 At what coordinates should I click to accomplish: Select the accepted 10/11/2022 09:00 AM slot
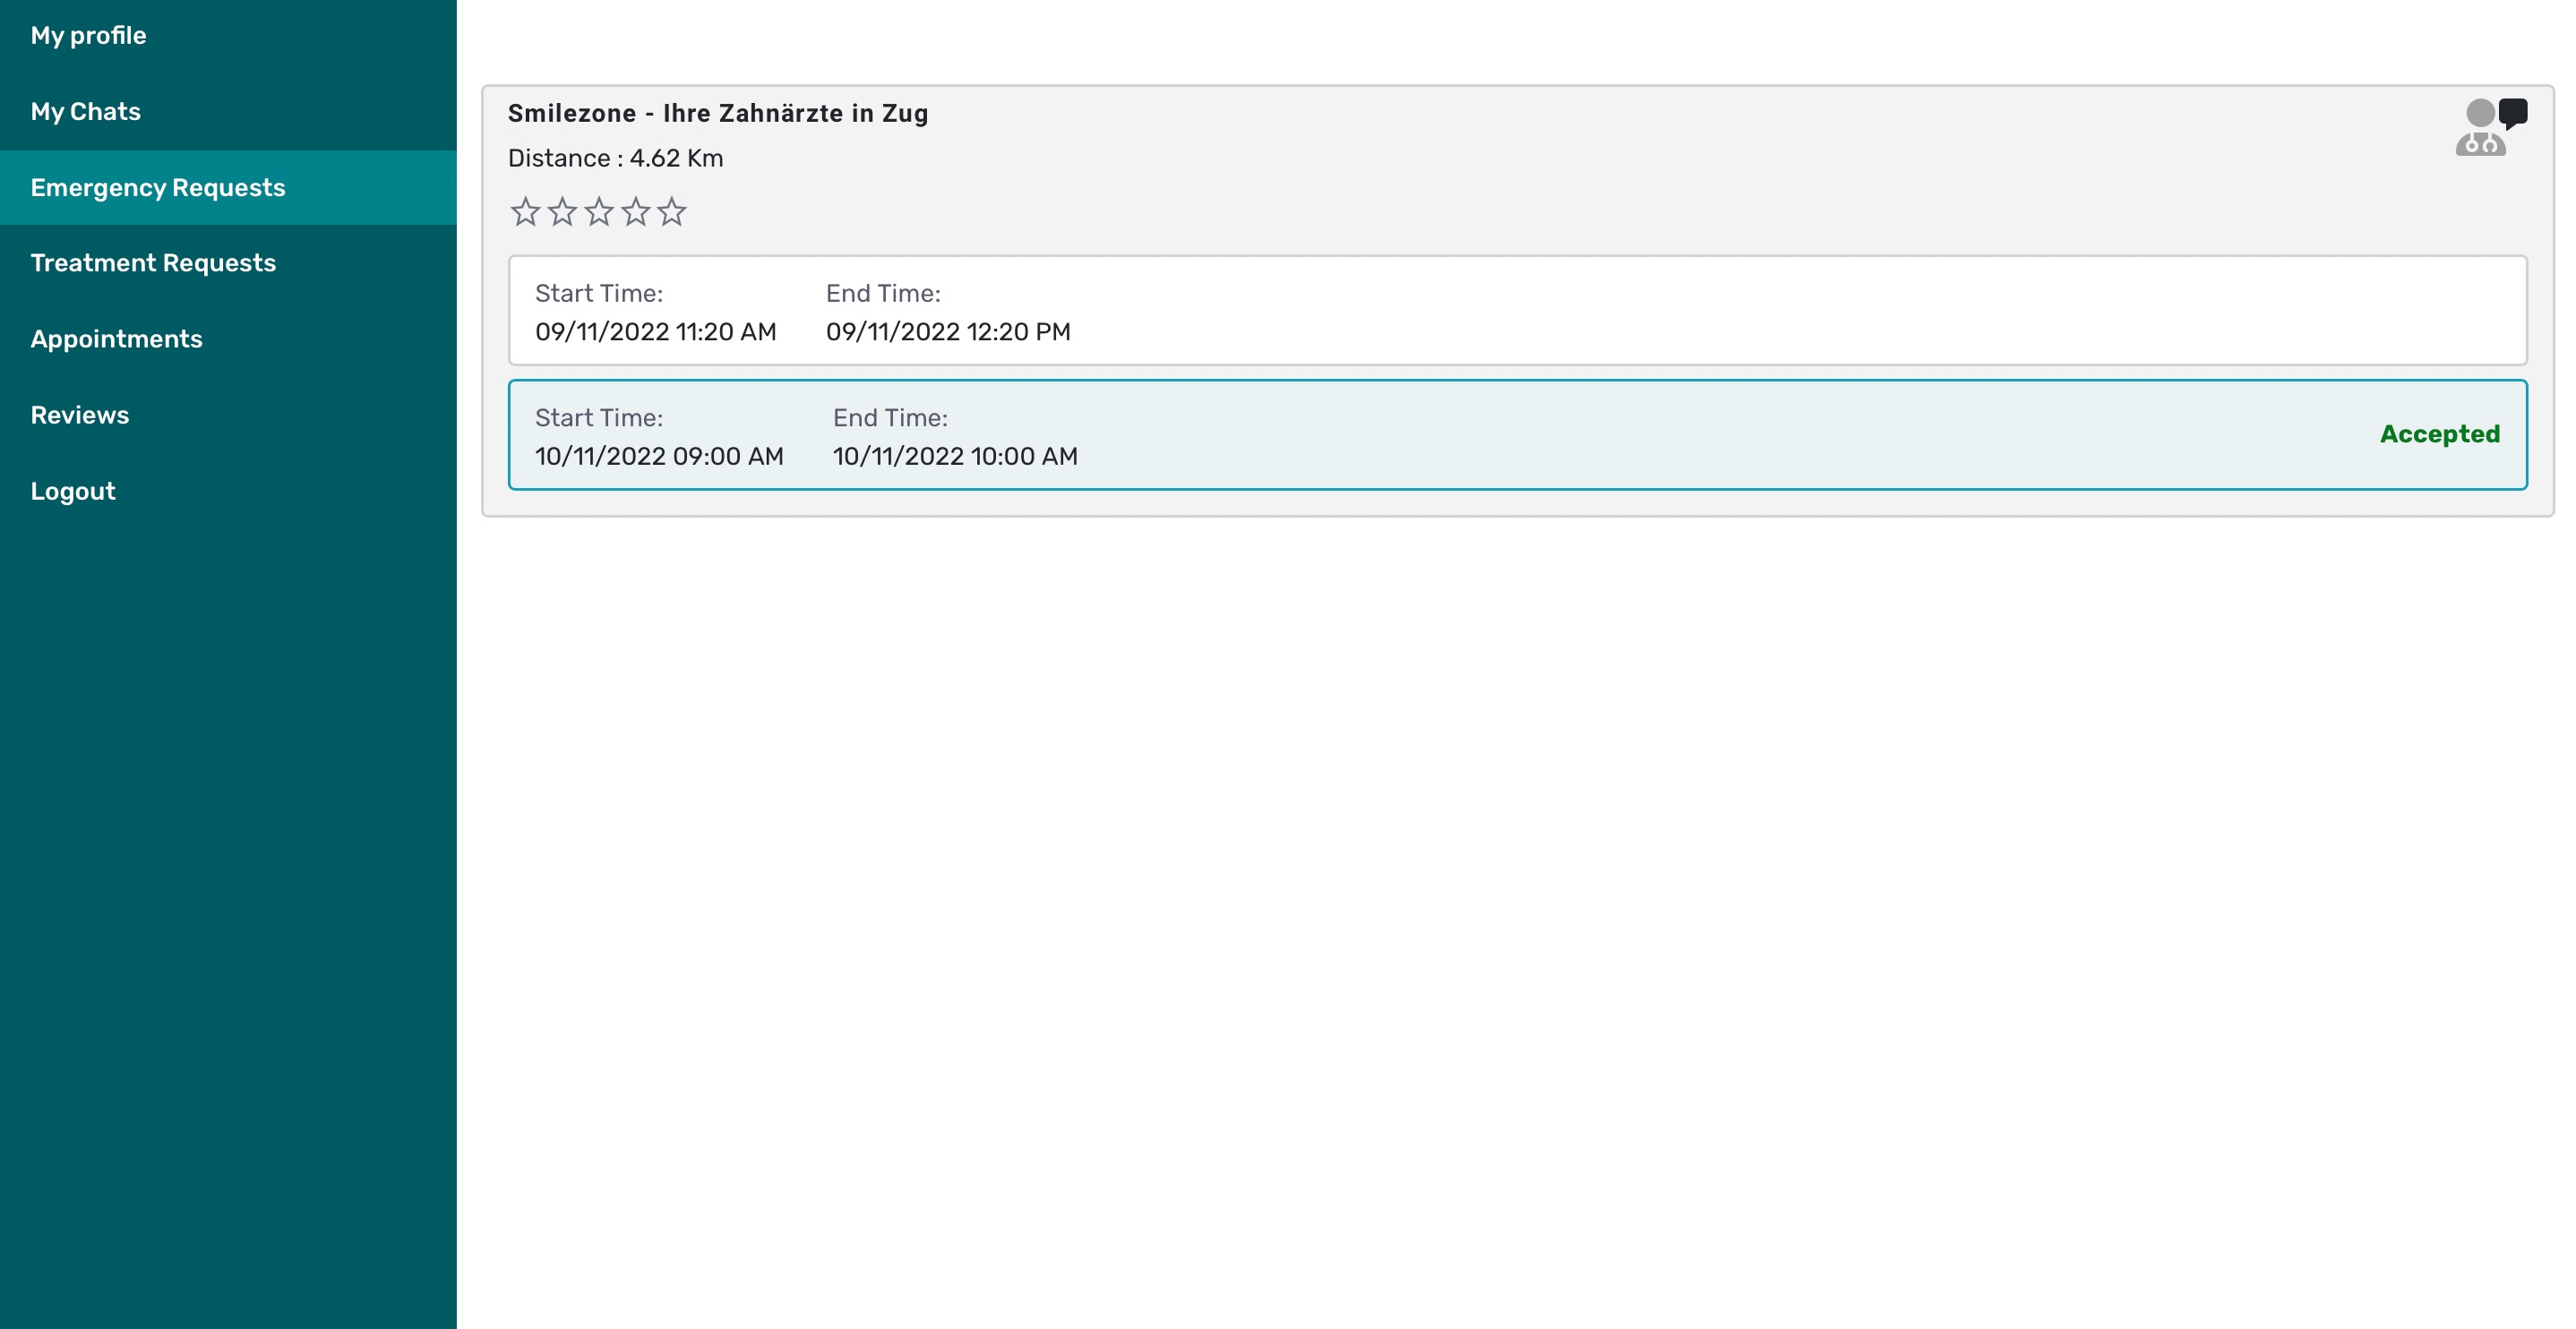pos(1517,435)
